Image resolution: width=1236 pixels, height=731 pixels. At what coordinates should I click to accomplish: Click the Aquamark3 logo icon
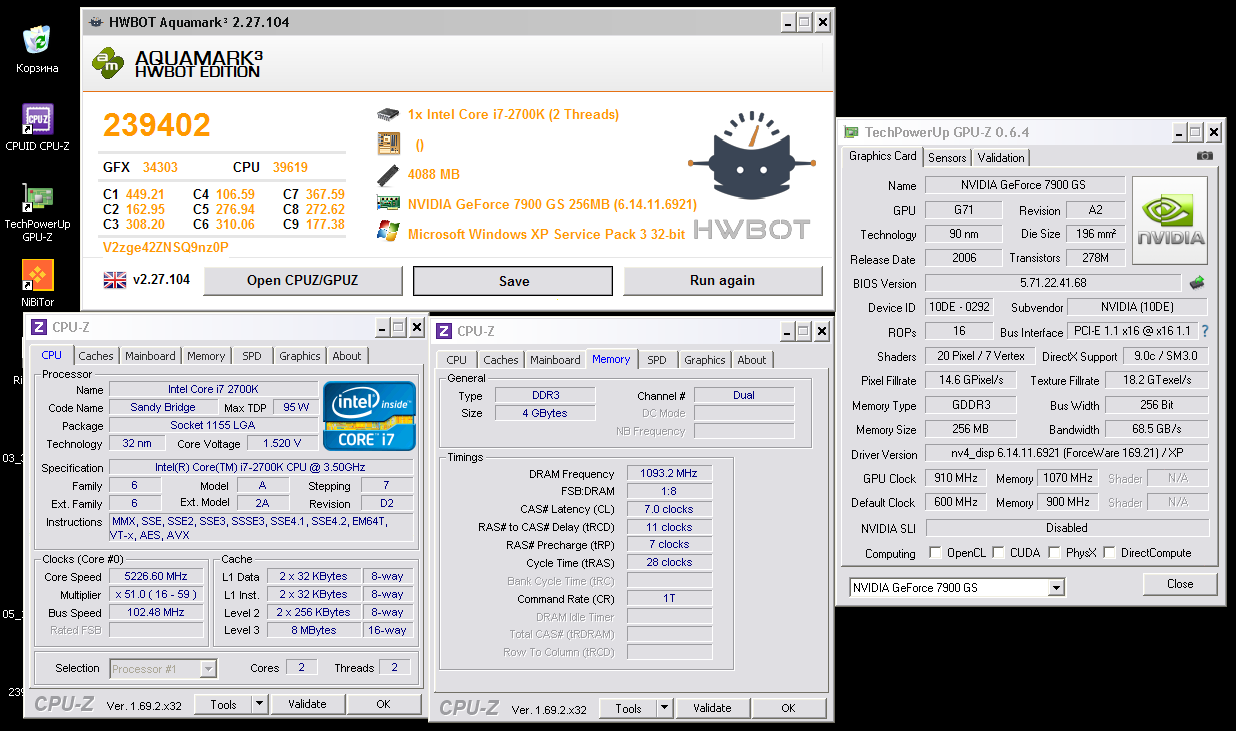point(108,63)
